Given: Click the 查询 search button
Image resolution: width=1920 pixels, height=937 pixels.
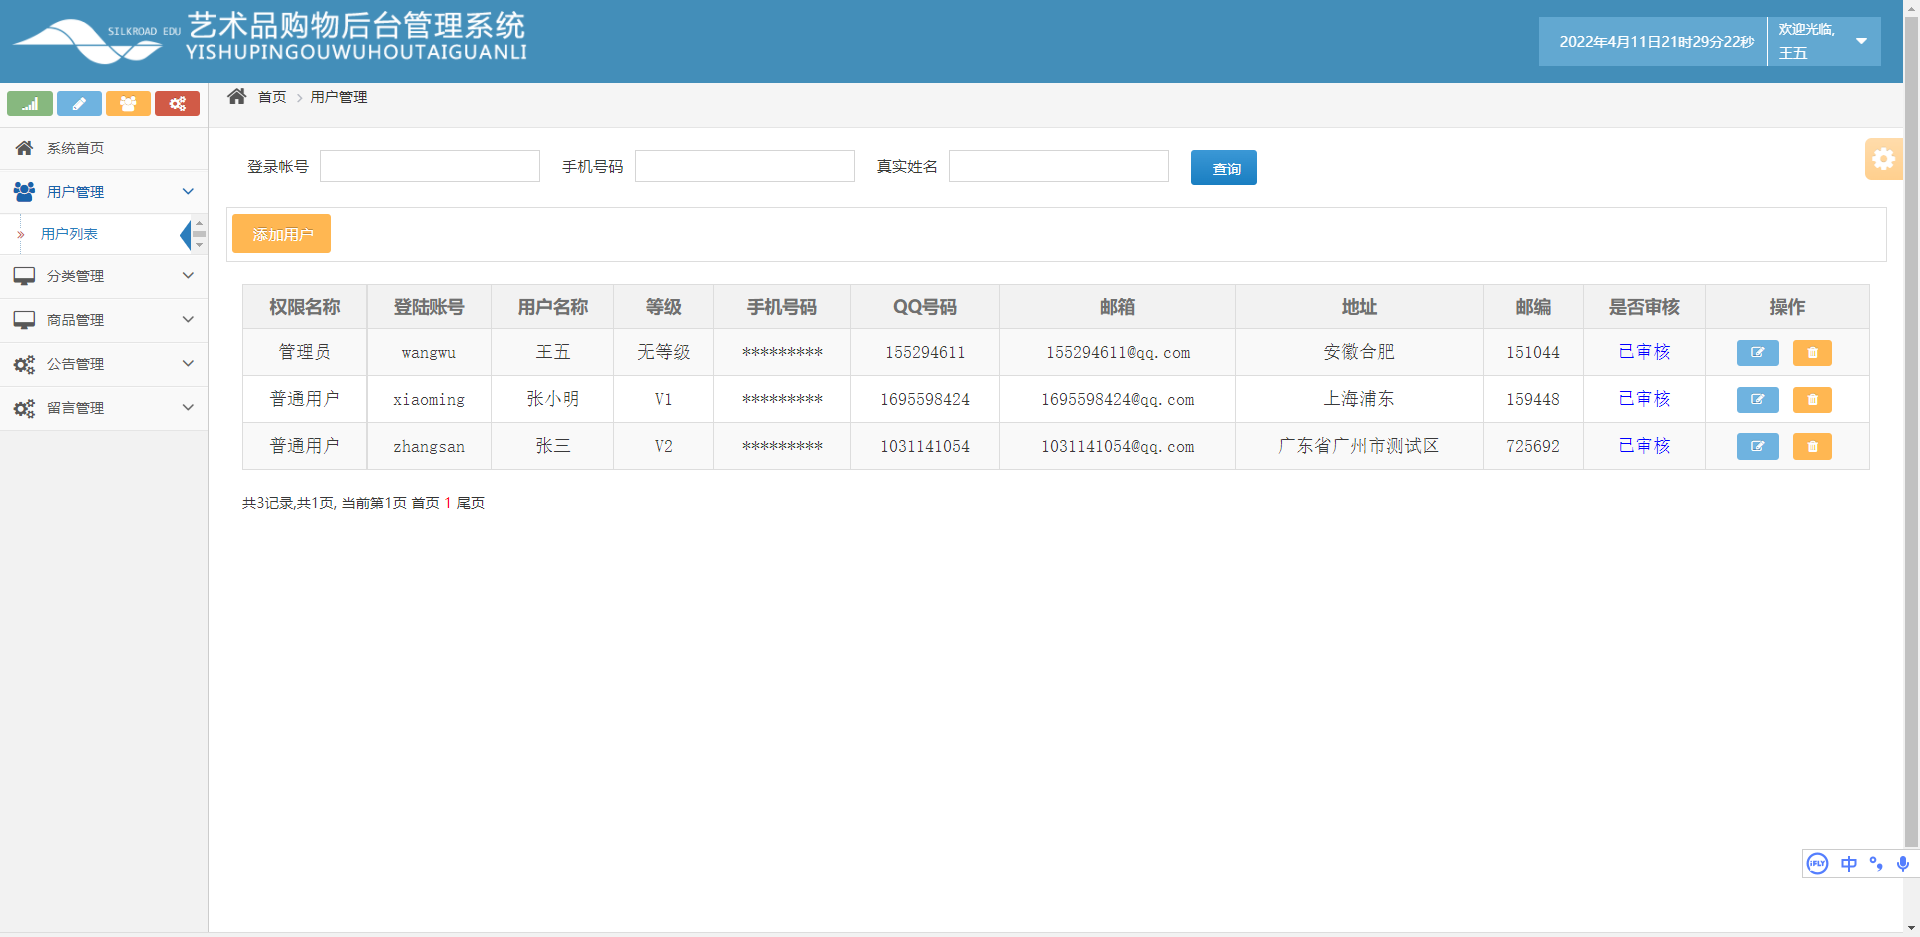Looking at the screenshot, I should tap(1224, 168).
